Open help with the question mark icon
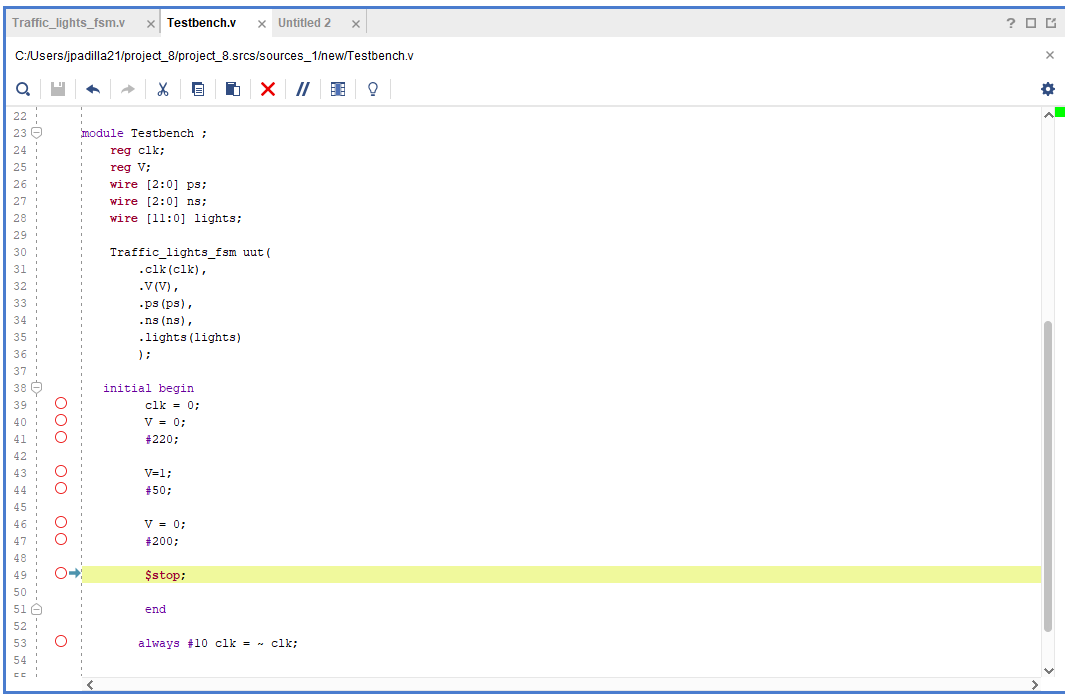The image size is (1065, 695). click(1010, 21)
